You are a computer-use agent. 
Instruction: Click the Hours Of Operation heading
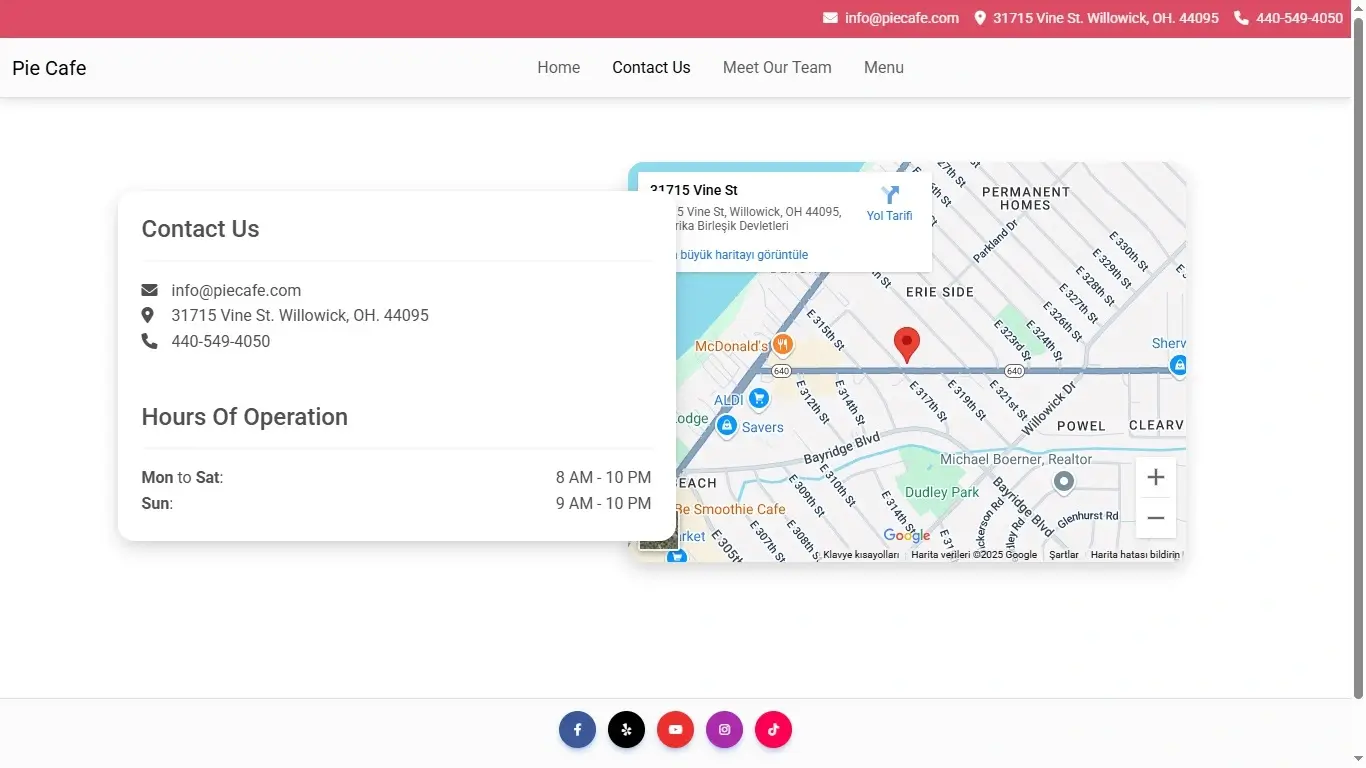(245, 417)
